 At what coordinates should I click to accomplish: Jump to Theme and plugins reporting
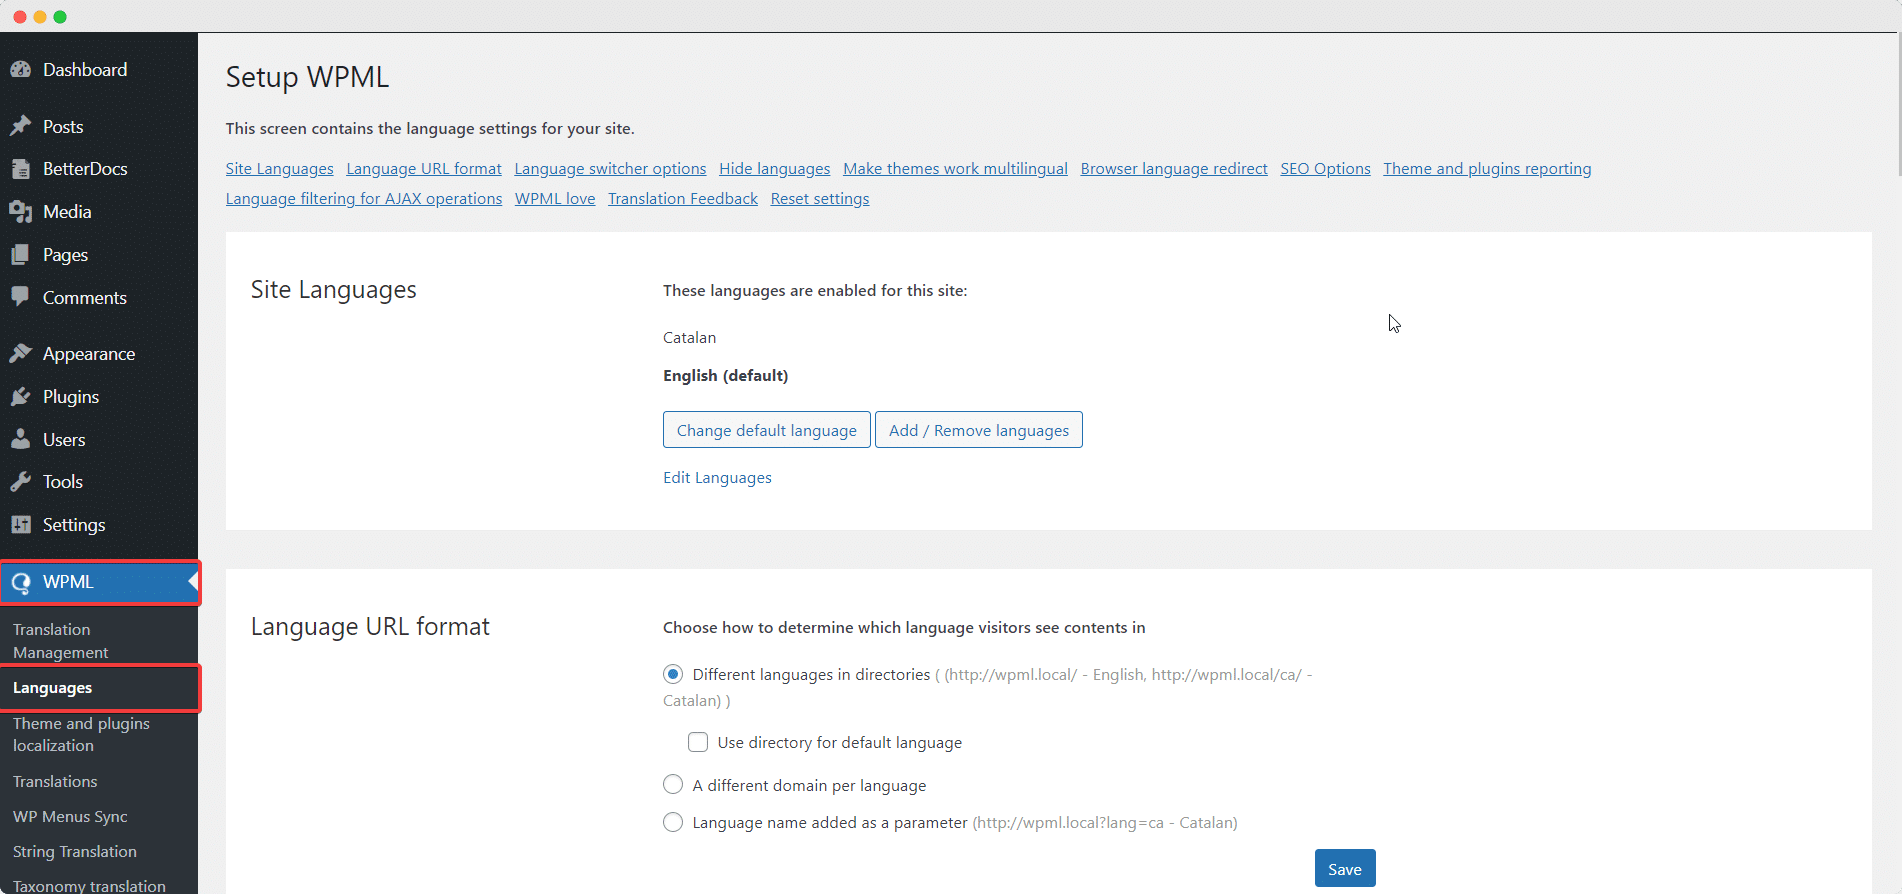[1487, 169]
